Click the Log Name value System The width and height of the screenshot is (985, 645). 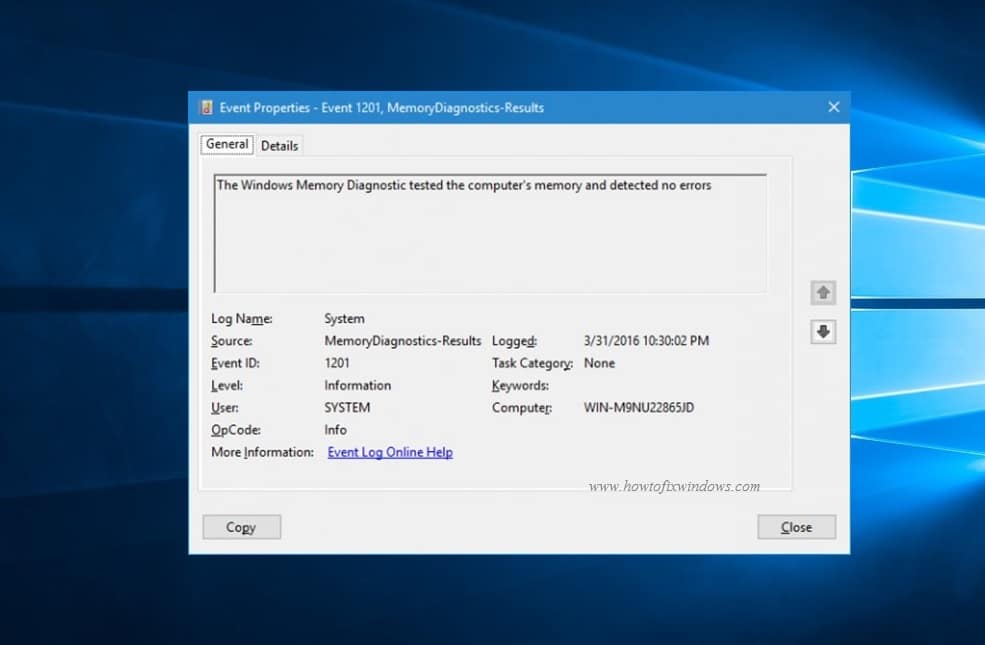344,318
